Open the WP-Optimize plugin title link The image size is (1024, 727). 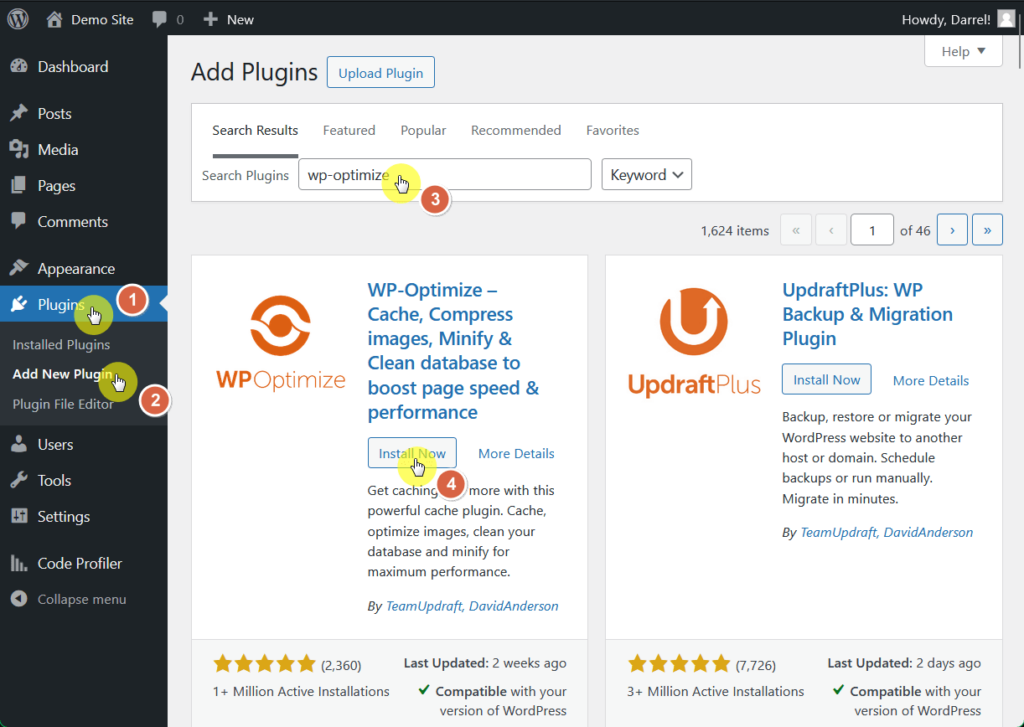[x=453, y=351]
